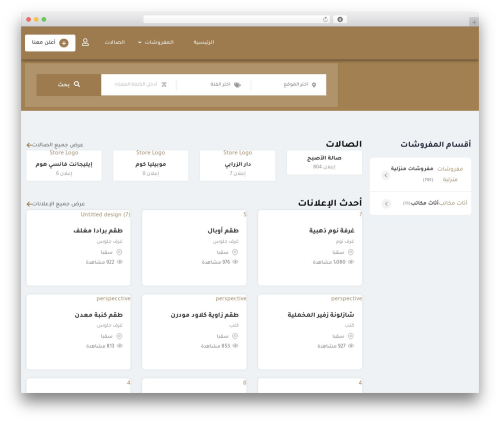Expand مفروشات منزلية category chevron
Screen dimensions: 500x423
pos(386,175)
